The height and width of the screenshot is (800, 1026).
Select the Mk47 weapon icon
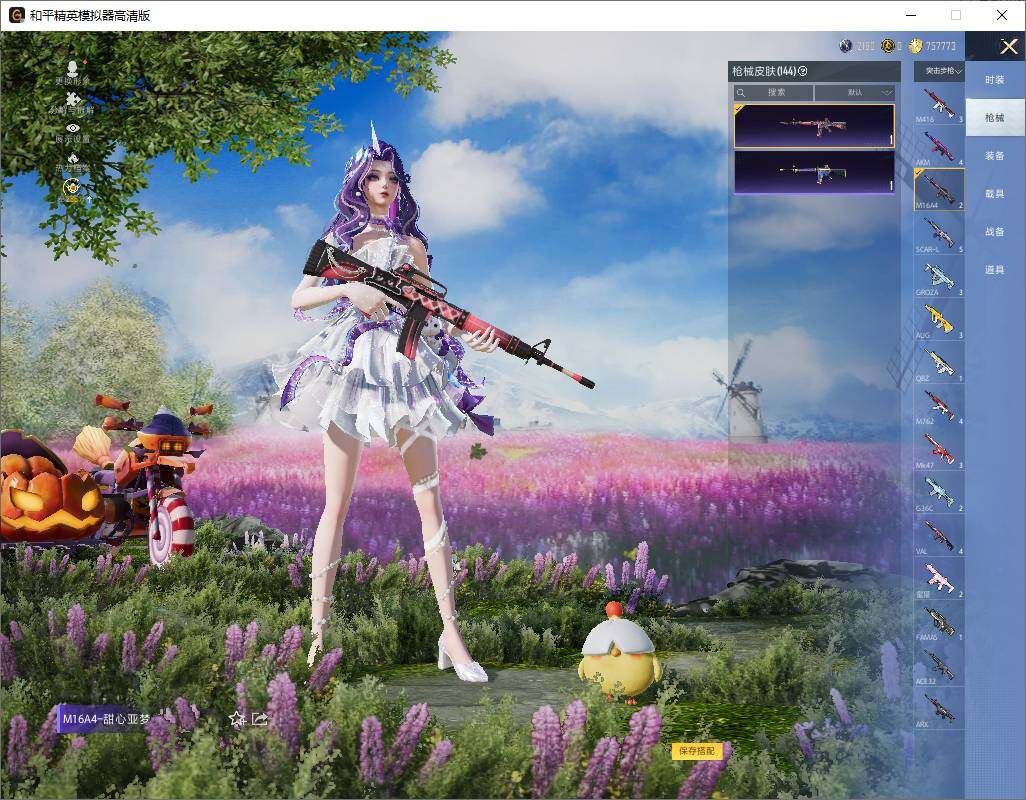939,449
